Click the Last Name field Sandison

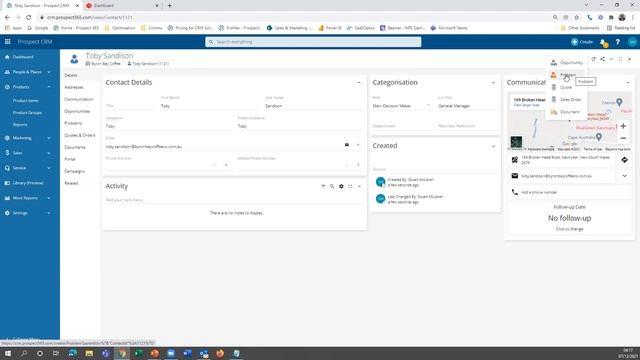click(313, 106)
